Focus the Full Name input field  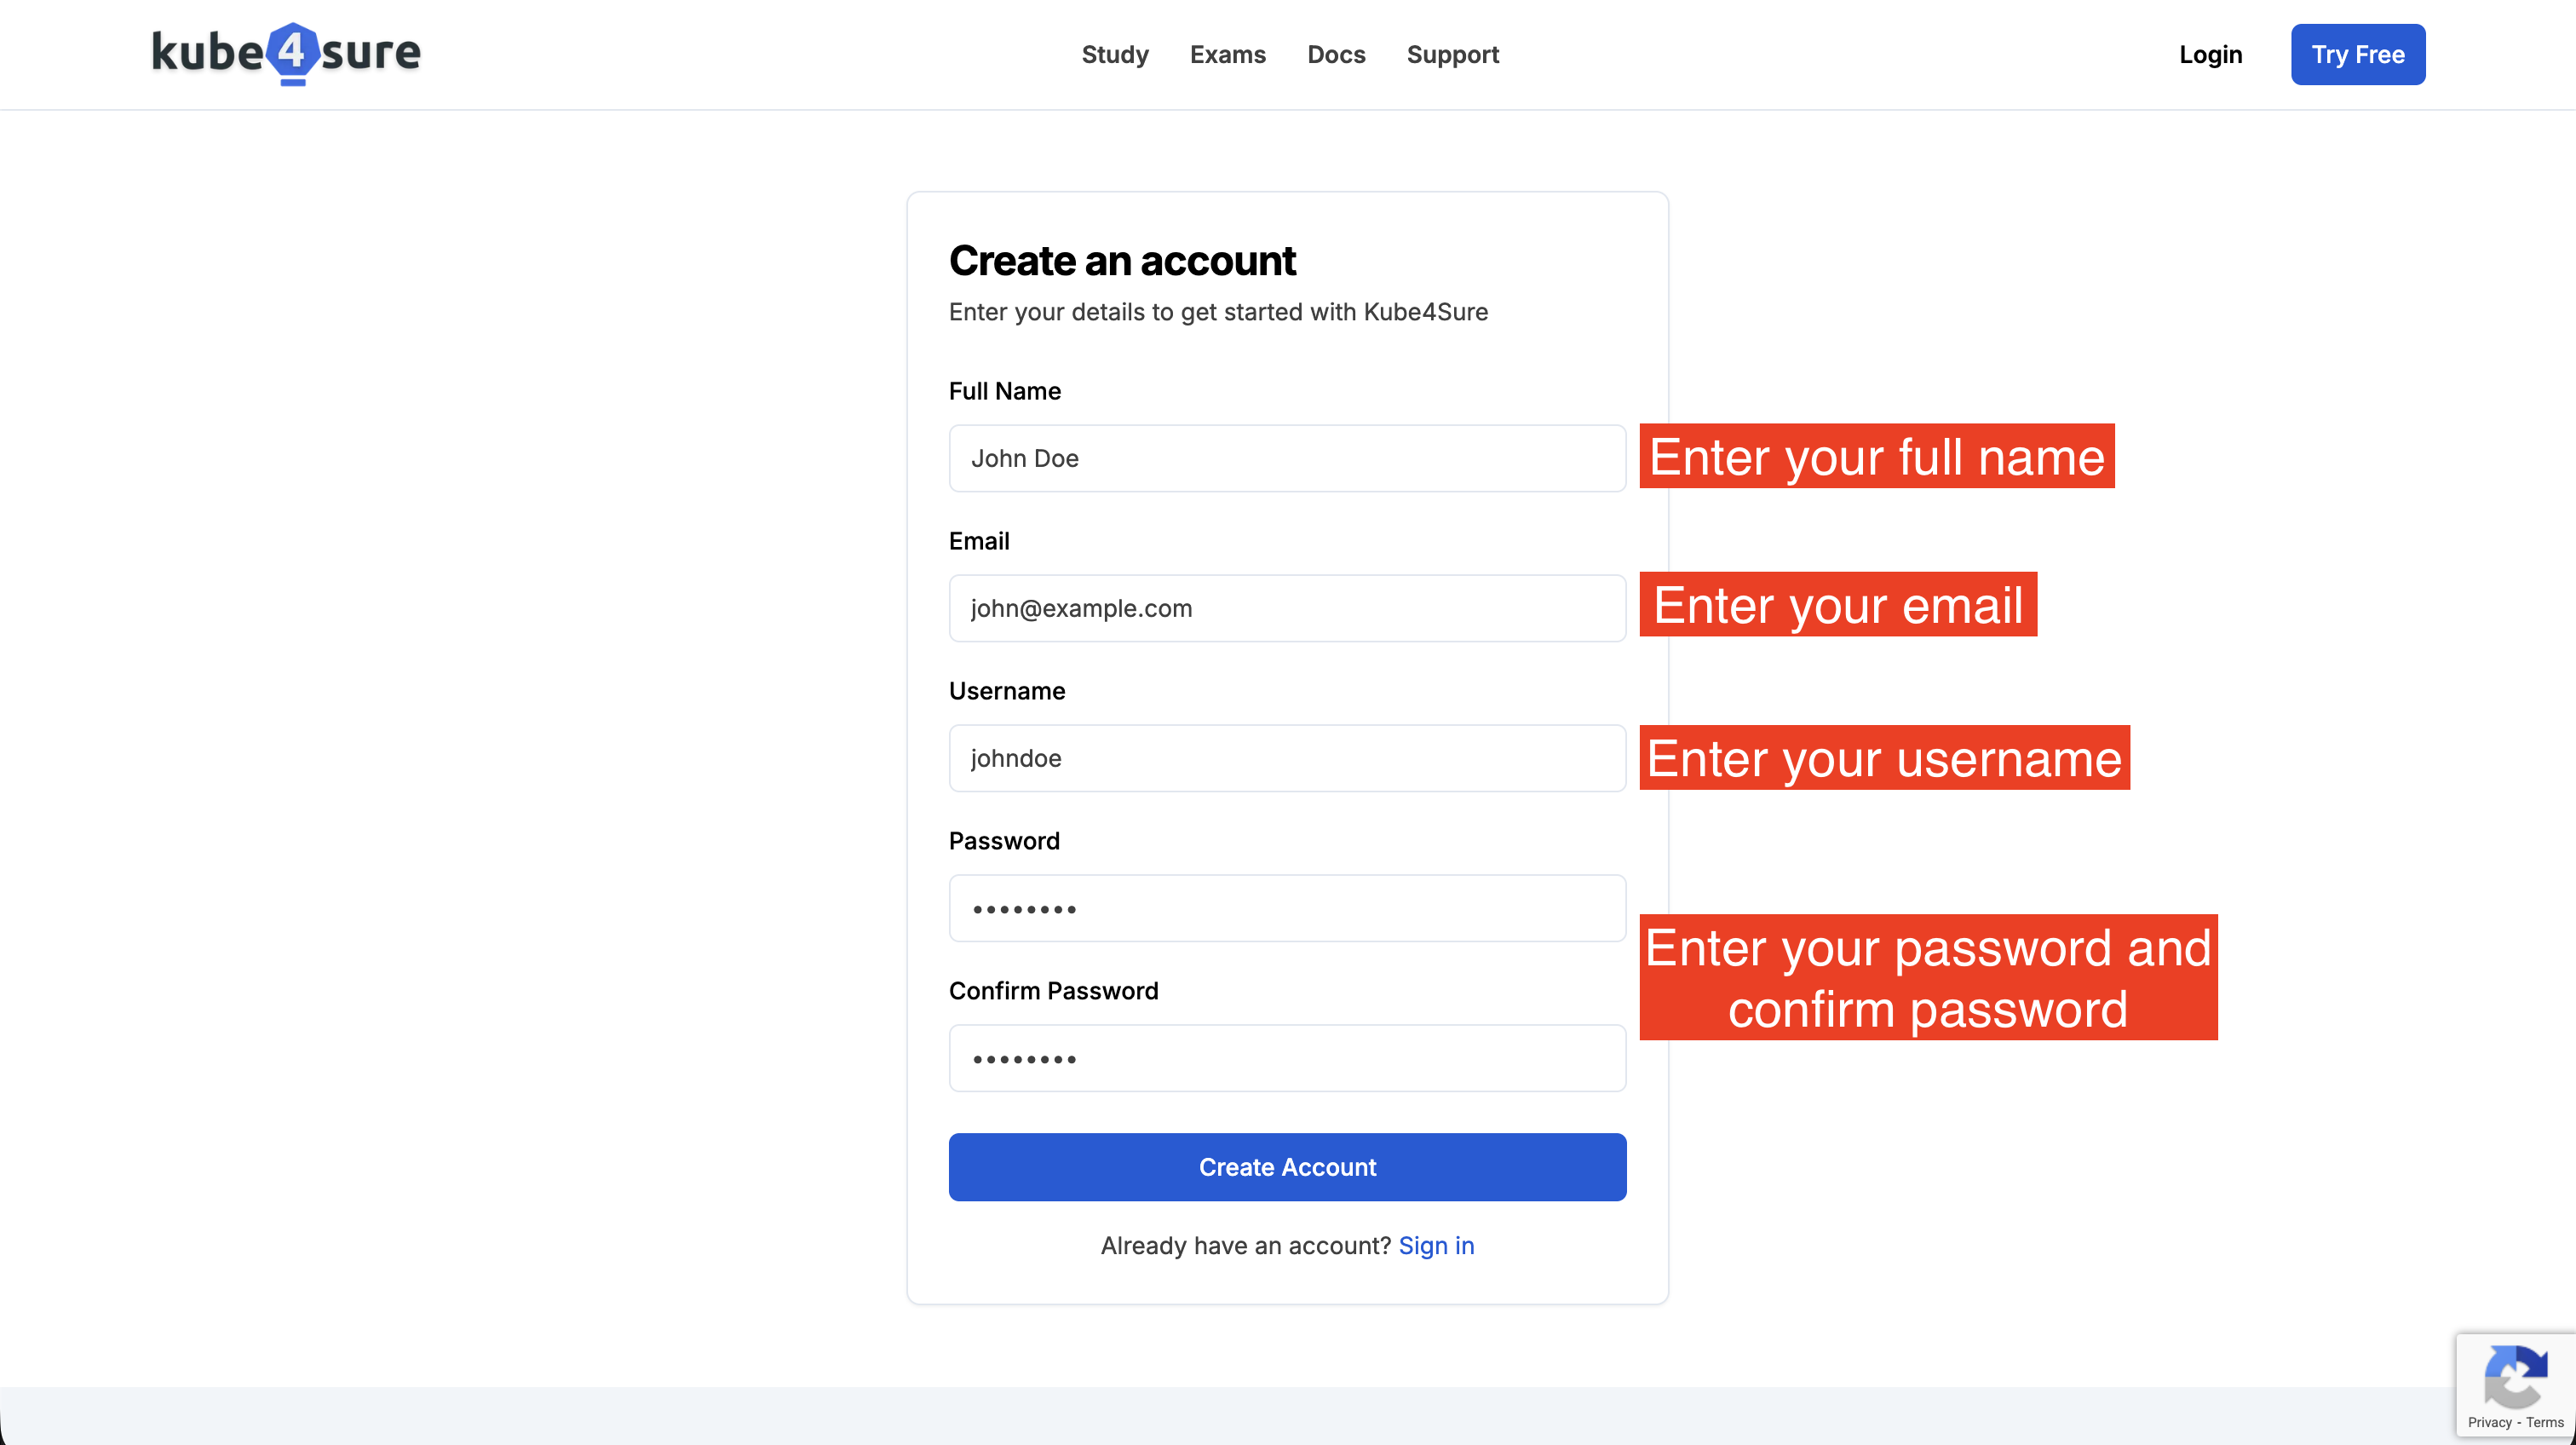pyautogui.click(x=1287, y=458)
